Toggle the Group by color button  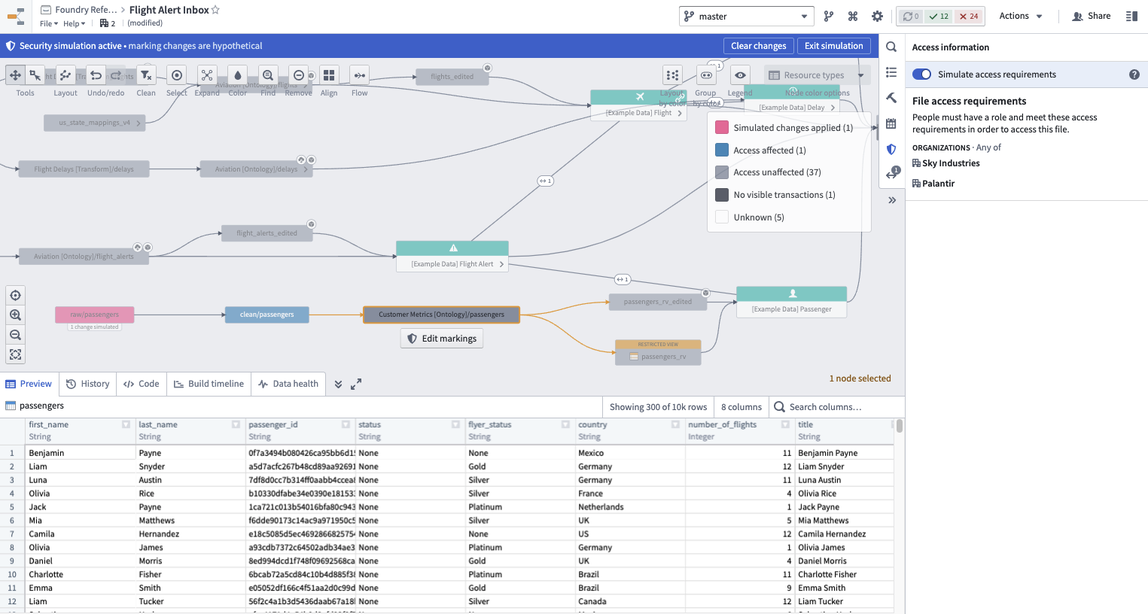tap(706, 75)
